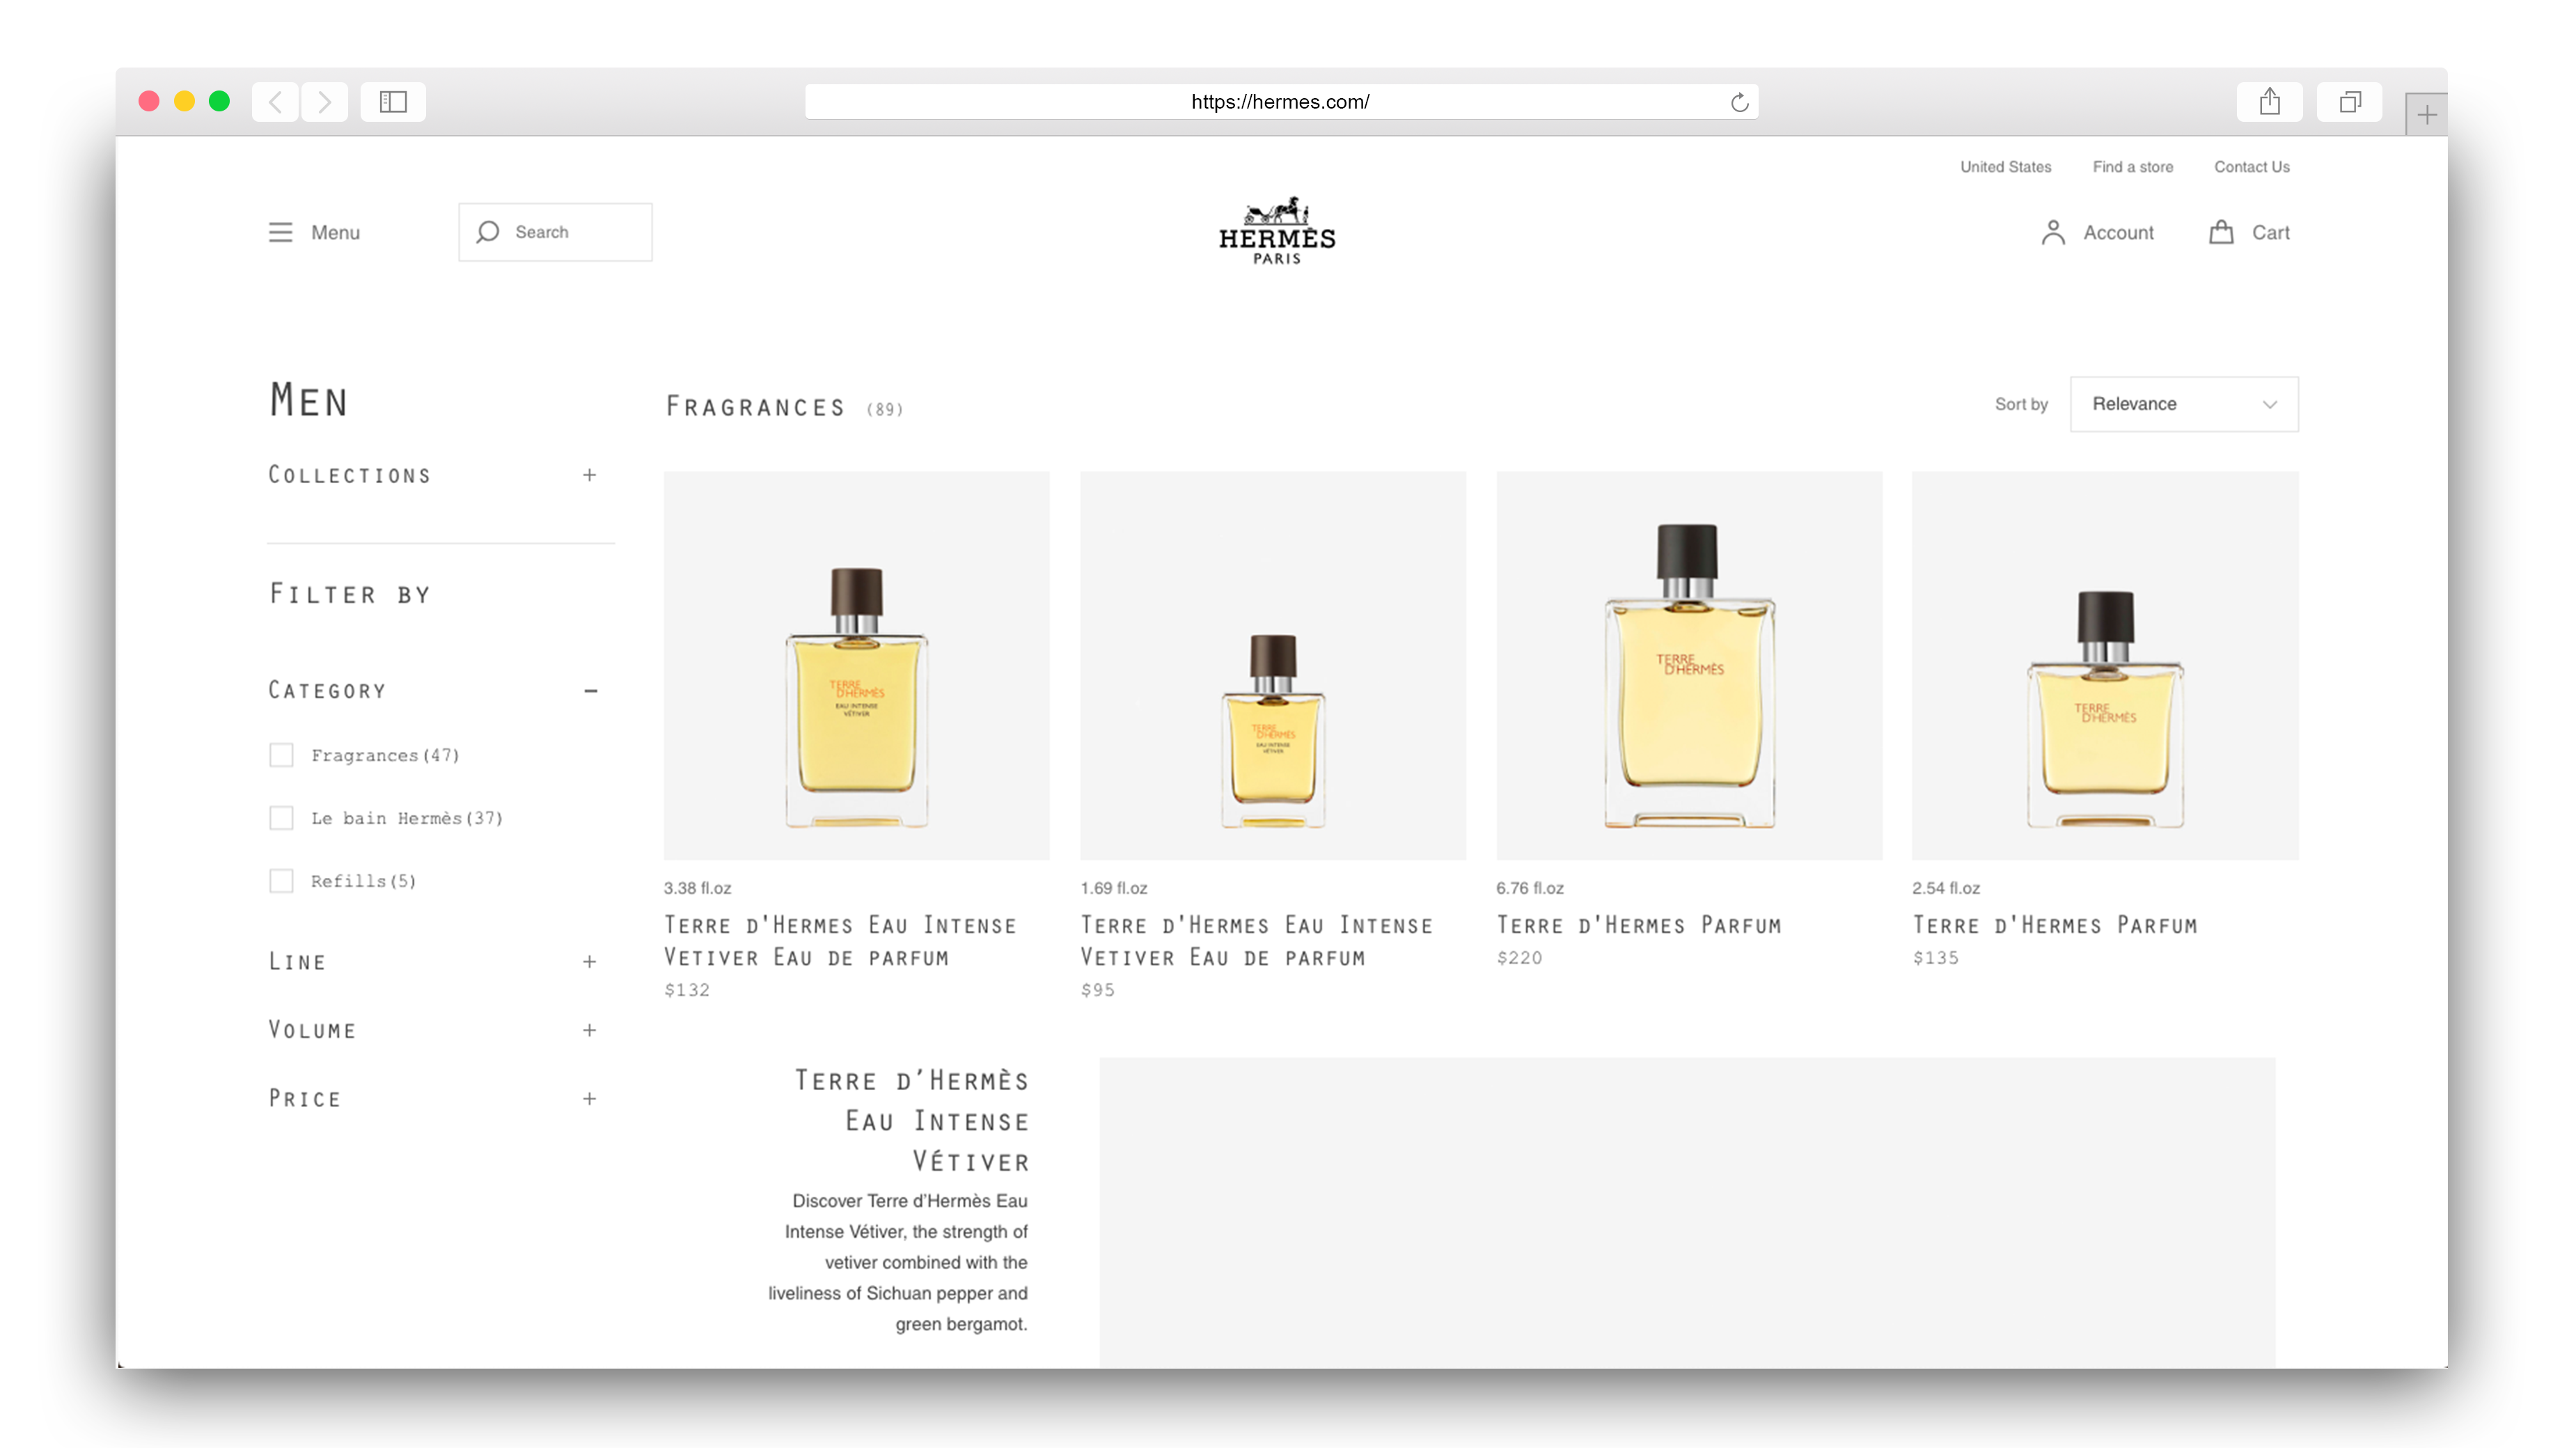
Task: Open the browser share icon
Action: pos(2269,102)
